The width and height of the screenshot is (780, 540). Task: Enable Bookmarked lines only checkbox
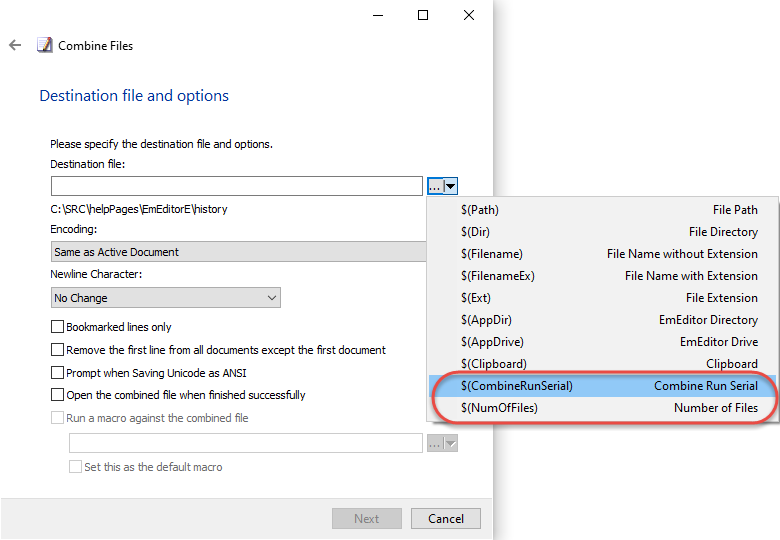[58, 327]
